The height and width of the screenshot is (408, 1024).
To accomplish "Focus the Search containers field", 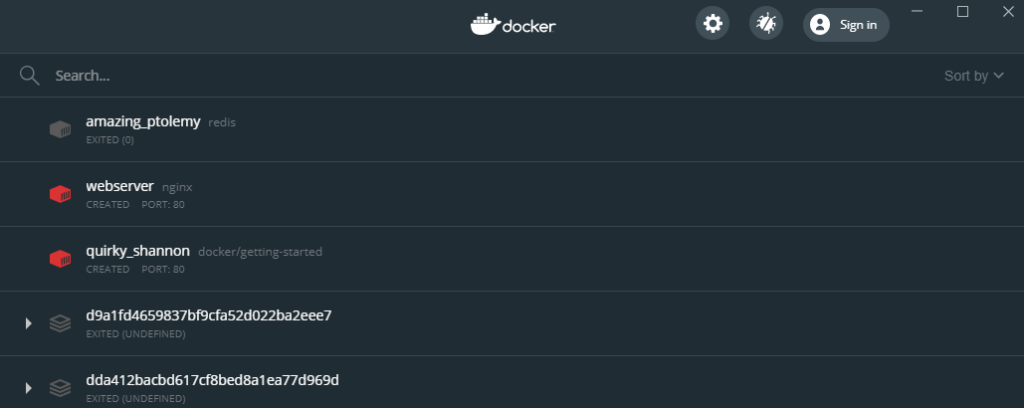I will (x=400, y=76).
